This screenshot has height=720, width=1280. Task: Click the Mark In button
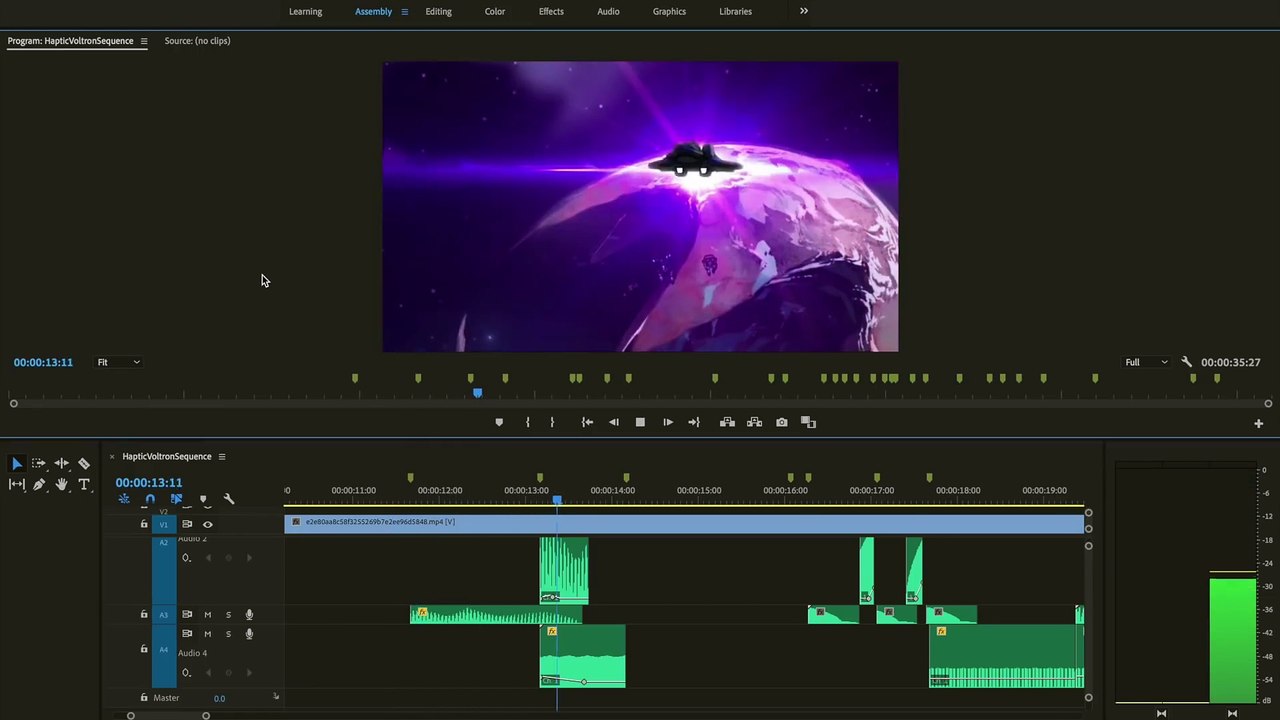(528, 422)
